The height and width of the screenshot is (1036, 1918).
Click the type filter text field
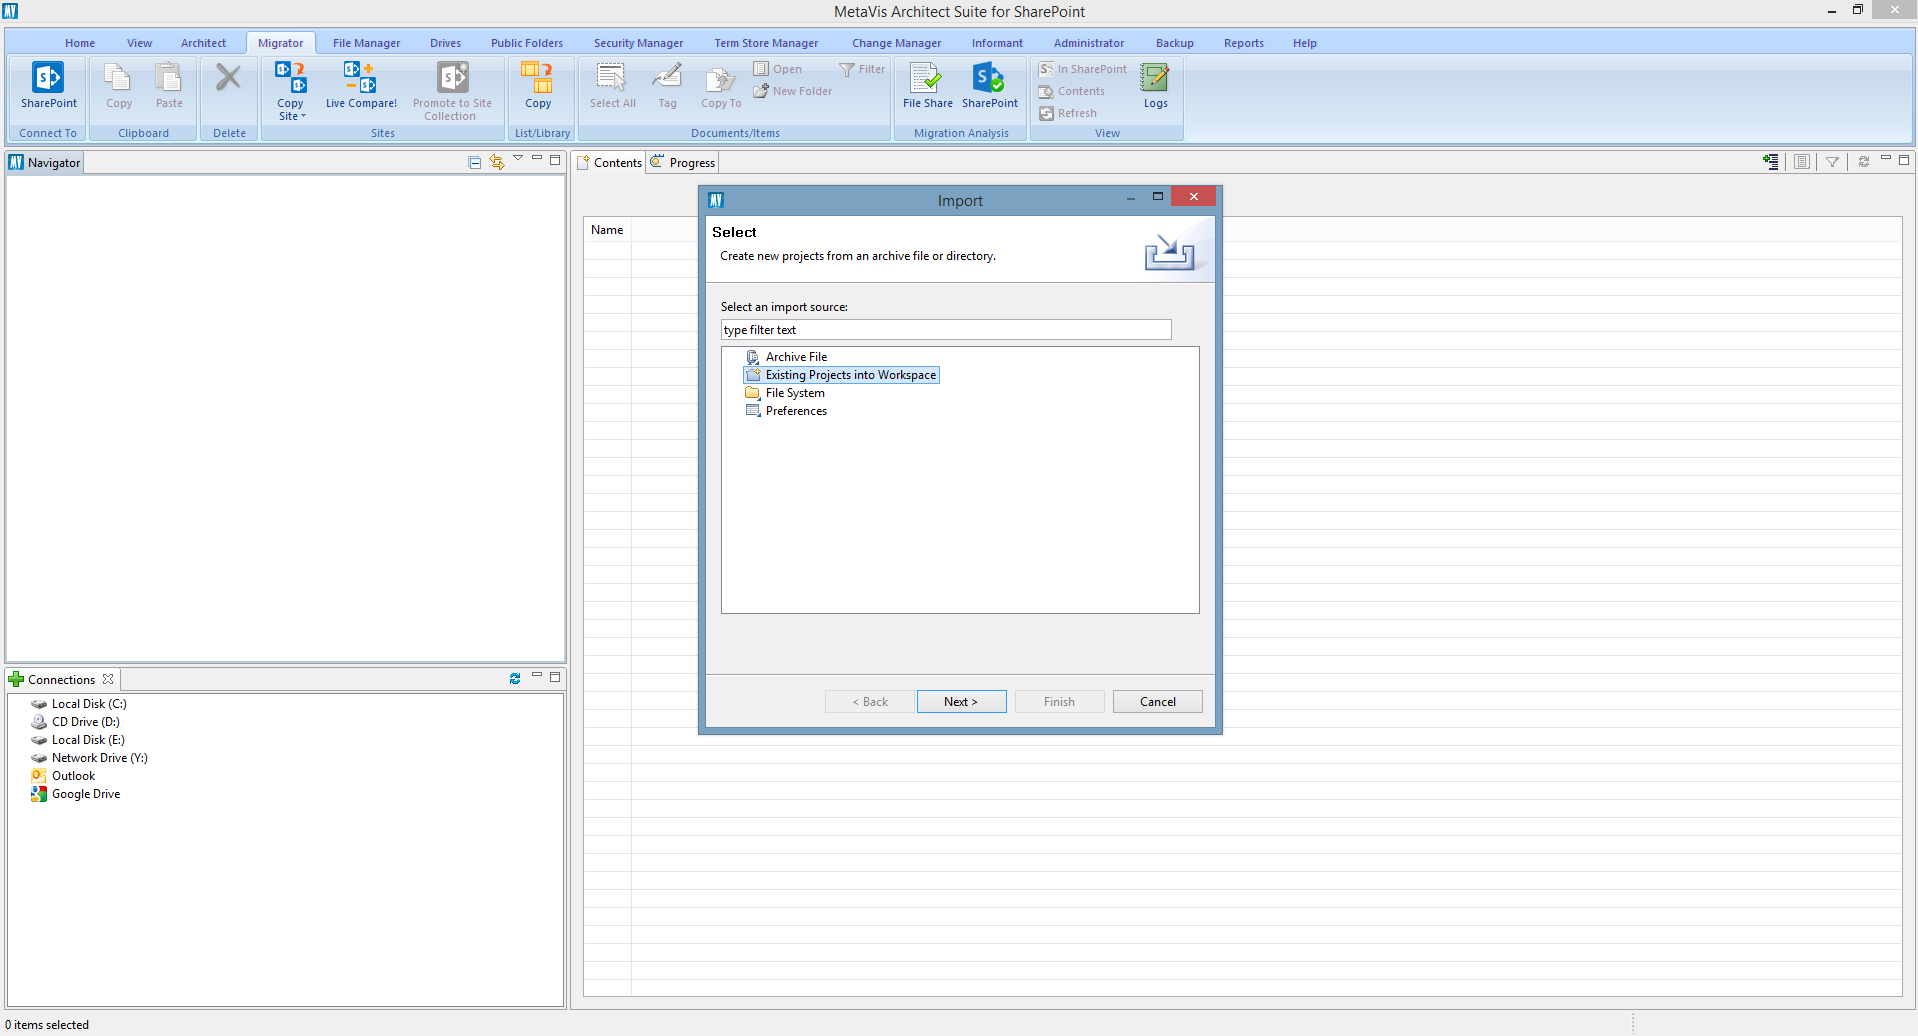(x=945, y=330)
